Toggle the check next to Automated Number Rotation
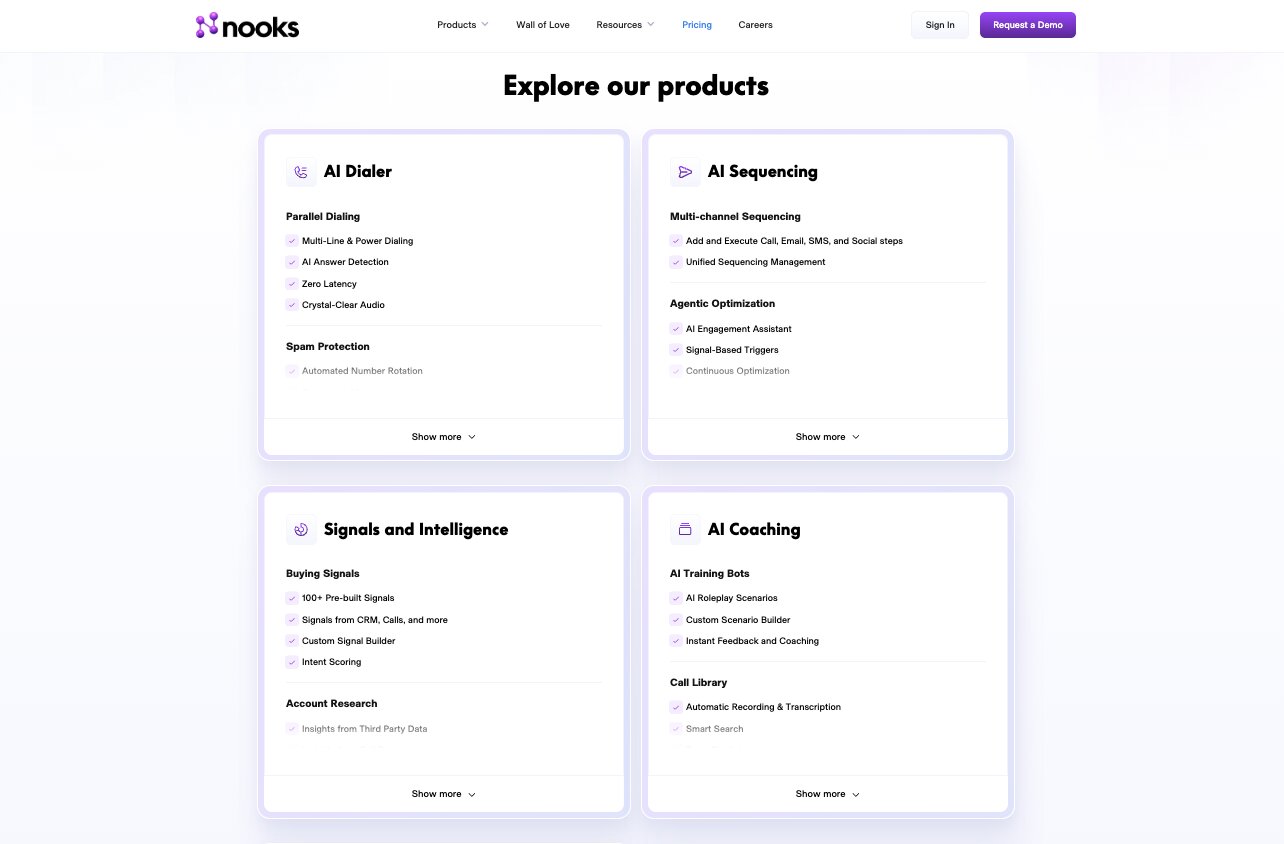Image resolution: width=1284 pixels, height=844 pixels. (x=292, y=370)
